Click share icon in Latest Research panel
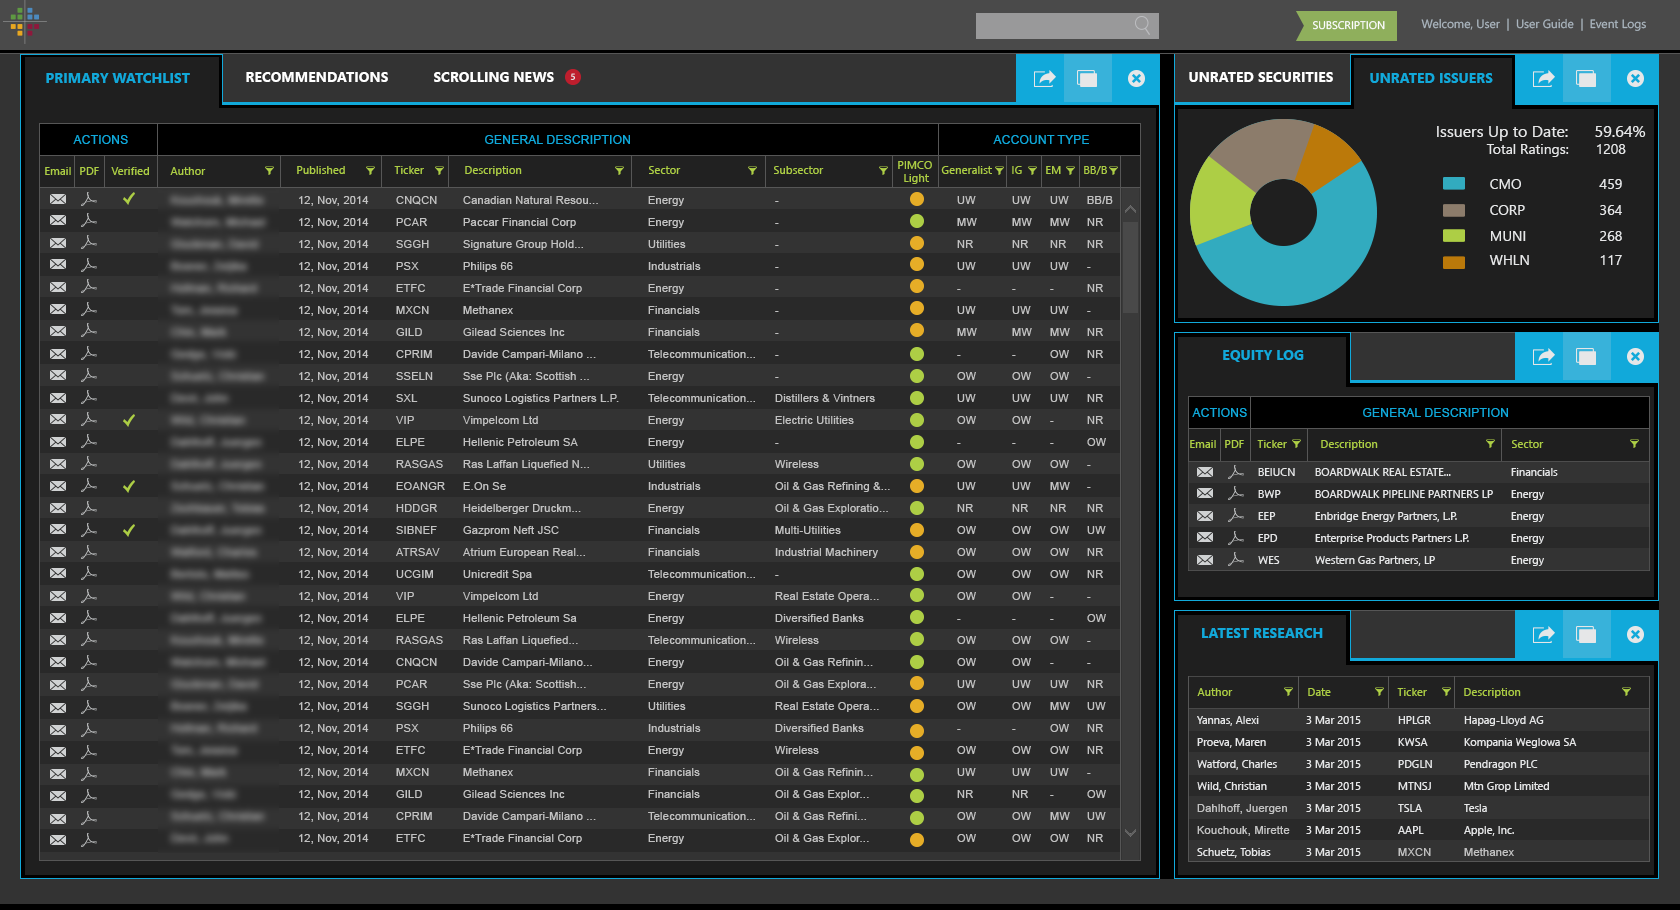Screen dimensions: 1680x910 tap(1543, 635)
